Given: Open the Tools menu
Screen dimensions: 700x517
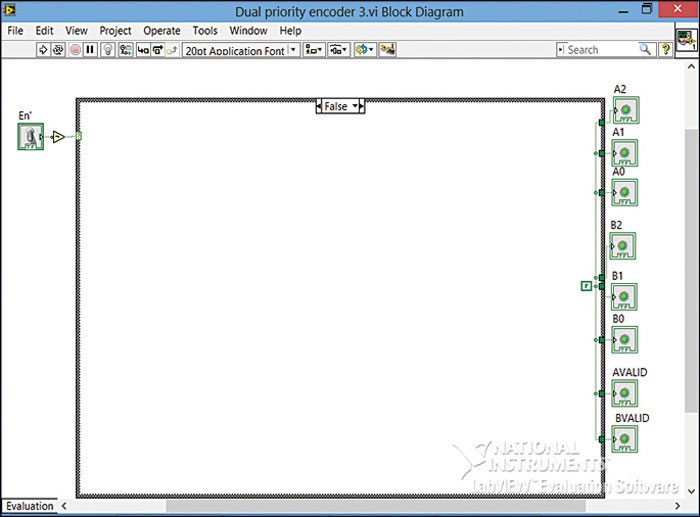Looking at the screenshot, I should coord(204,31).
